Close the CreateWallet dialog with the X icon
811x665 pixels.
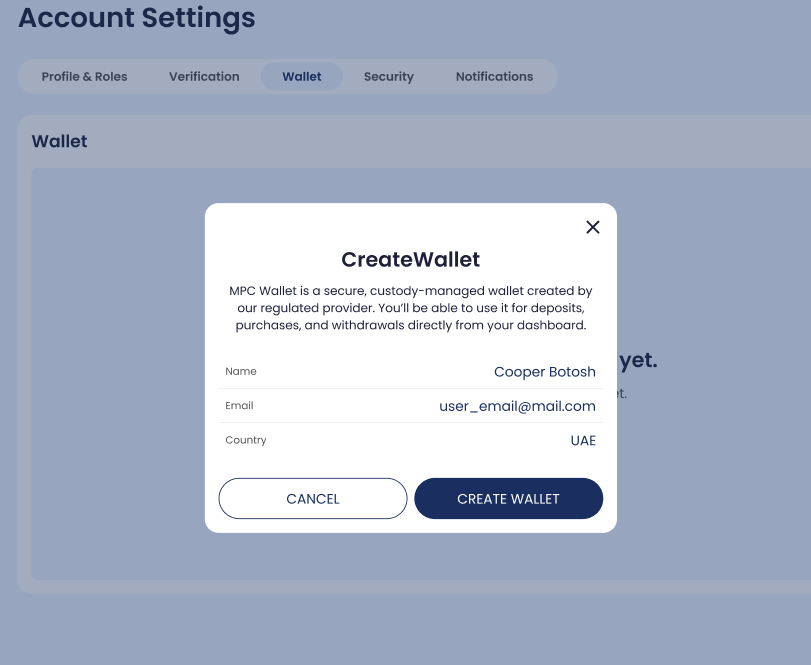pos(593,227)
